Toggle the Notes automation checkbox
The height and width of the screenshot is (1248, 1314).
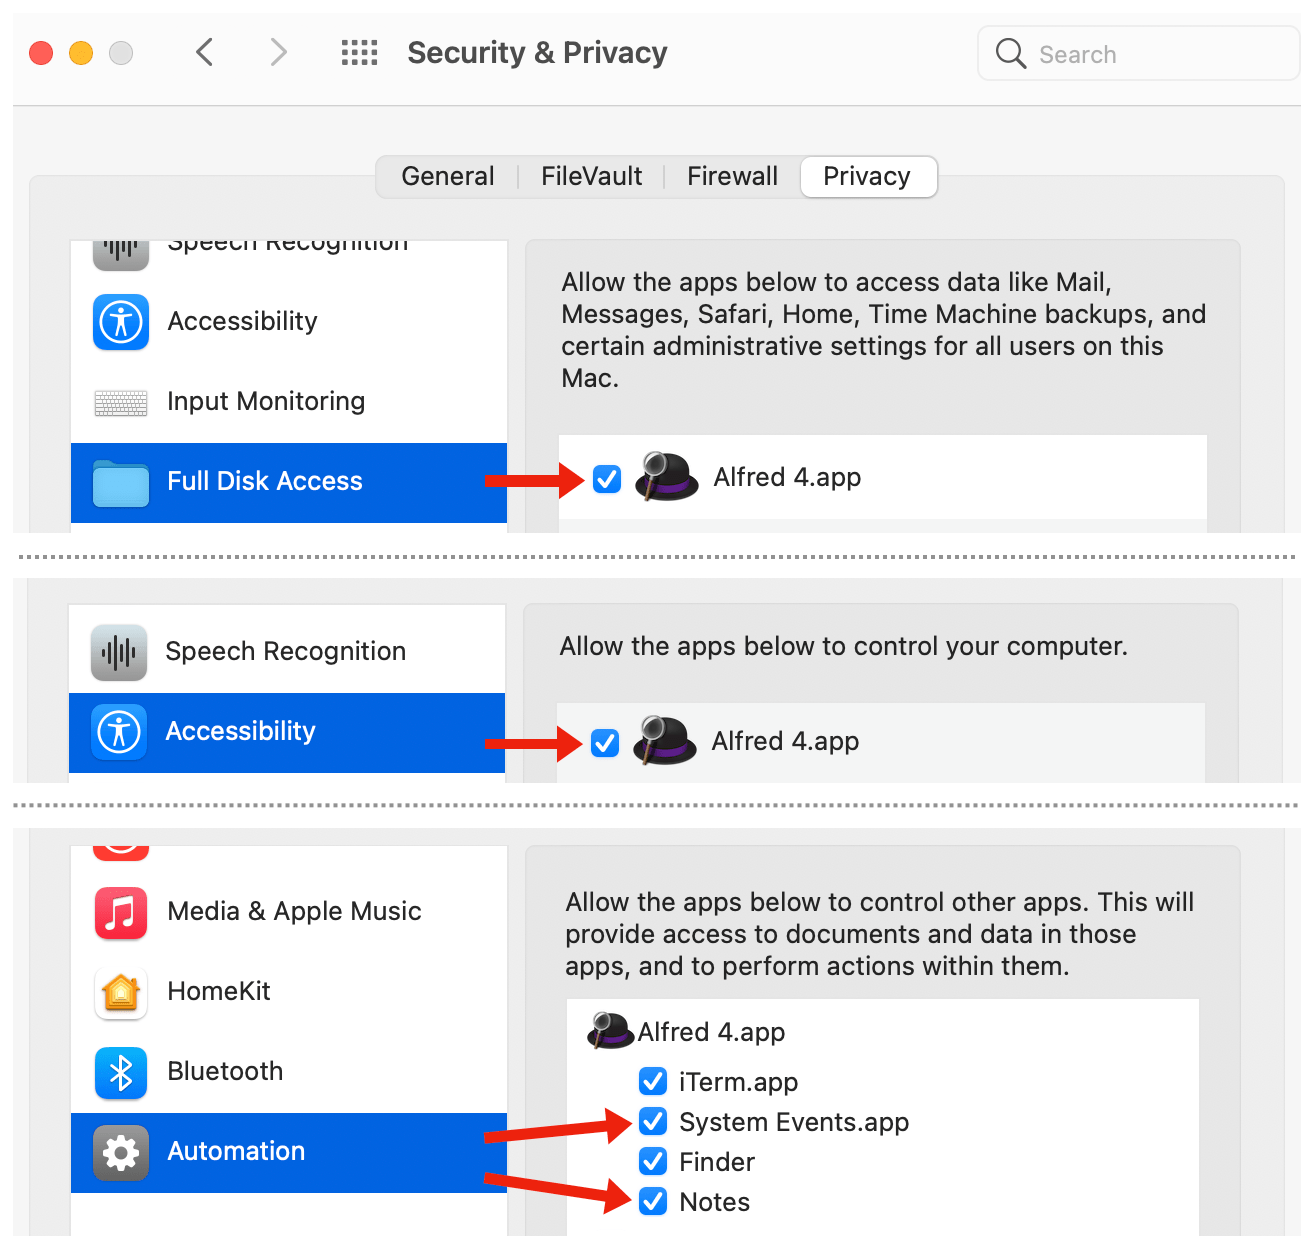pyautogui.click(x=653, y=1201)
